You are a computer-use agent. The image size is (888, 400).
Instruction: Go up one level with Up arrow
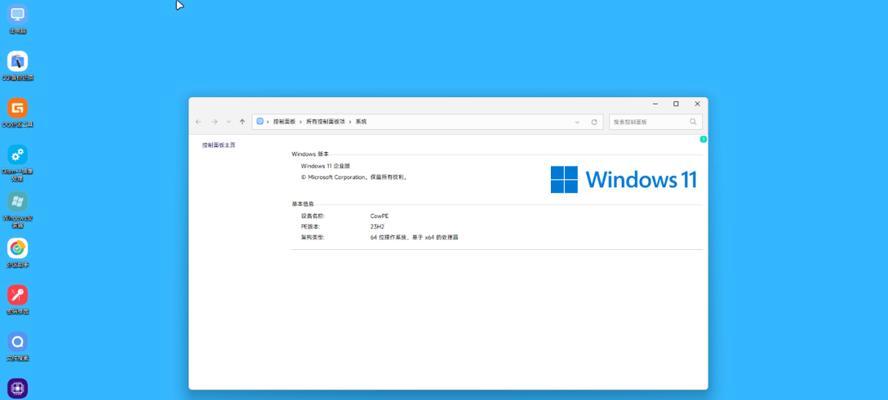click(x=242, y=122)
